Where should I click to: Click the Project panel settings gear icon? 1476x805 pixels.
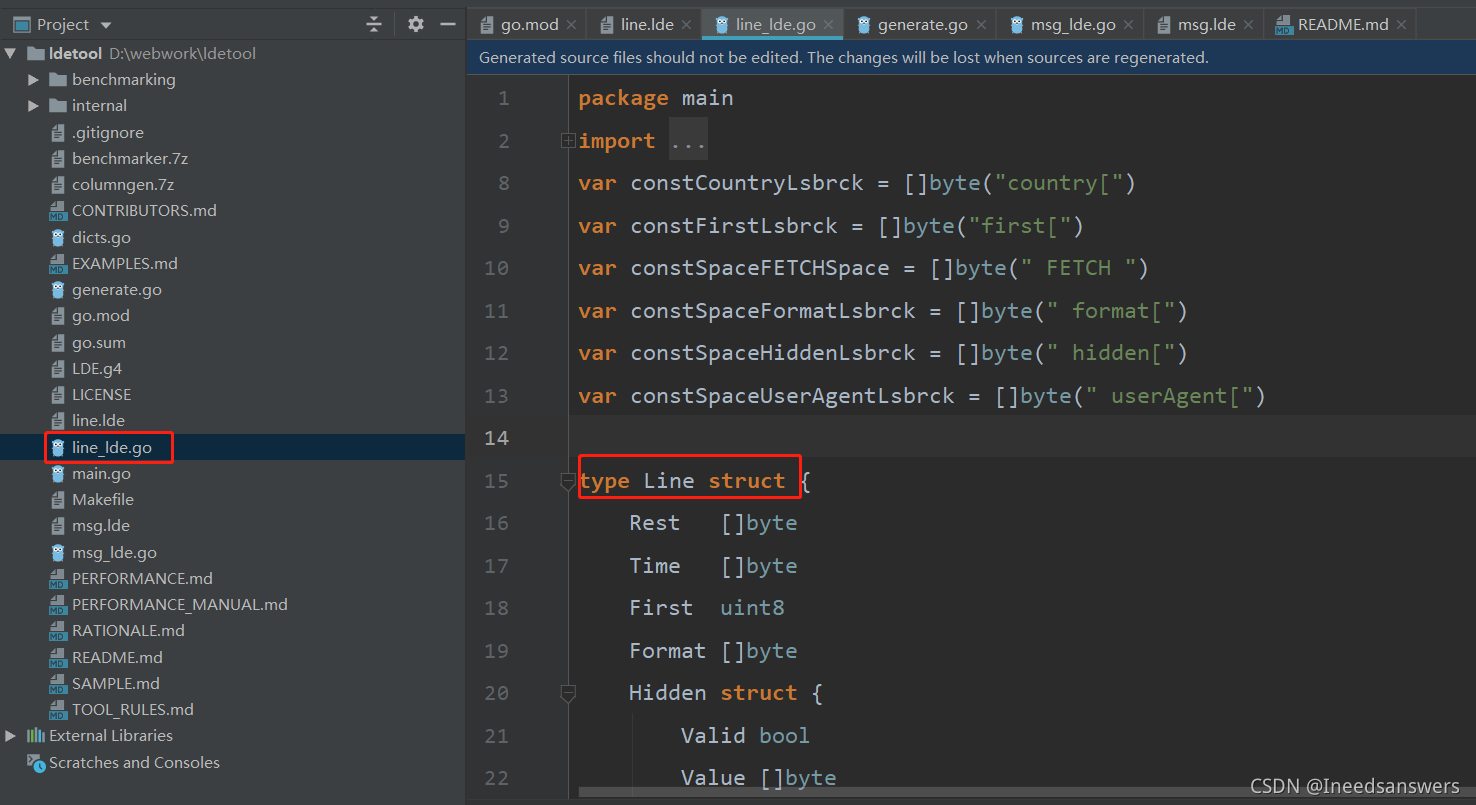[416, 24]
